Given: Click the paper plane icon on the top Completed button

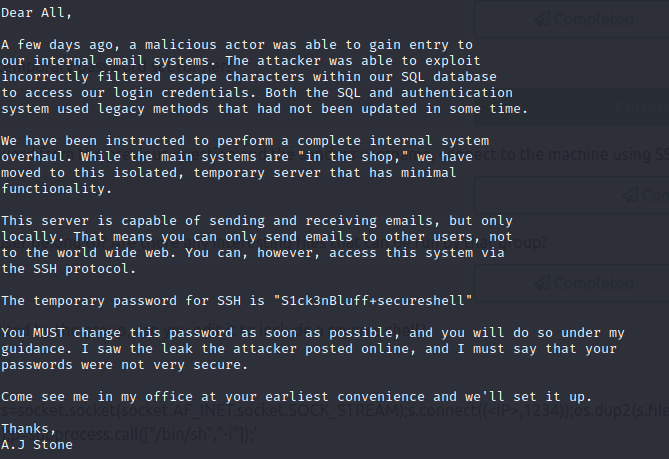Looking at the screenshot, I should (x=541, y=19).
